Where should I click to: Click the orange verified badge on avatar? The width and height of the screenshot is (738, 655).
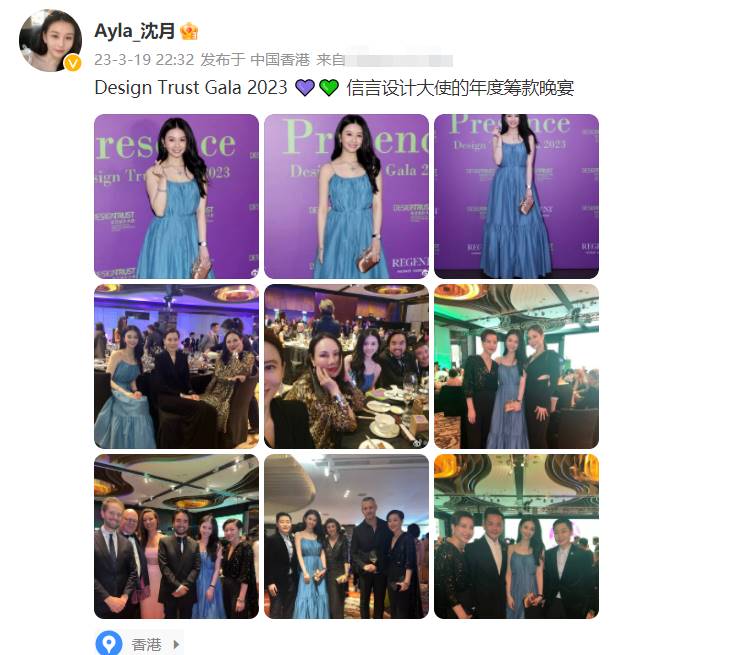pyautogui.click(x=72, y=63)
